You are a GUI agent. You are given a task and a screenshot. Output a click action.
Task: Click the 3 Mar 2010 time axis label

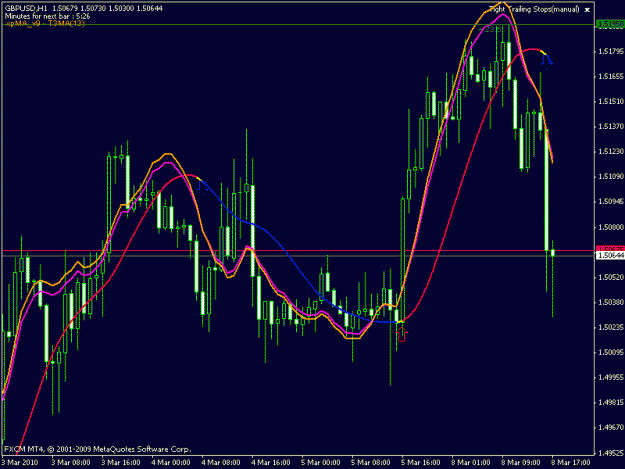click(20, 462)
